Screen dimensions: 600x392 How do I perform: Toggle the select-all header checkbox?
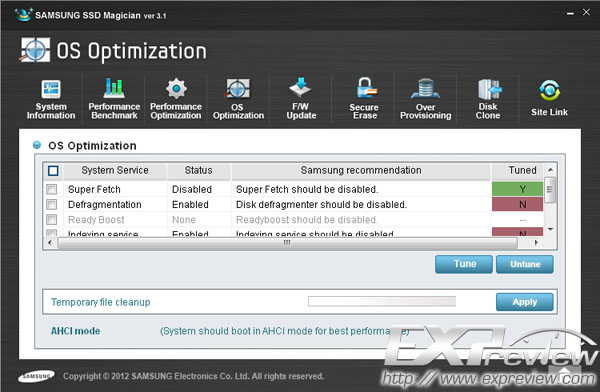point(53,170)
